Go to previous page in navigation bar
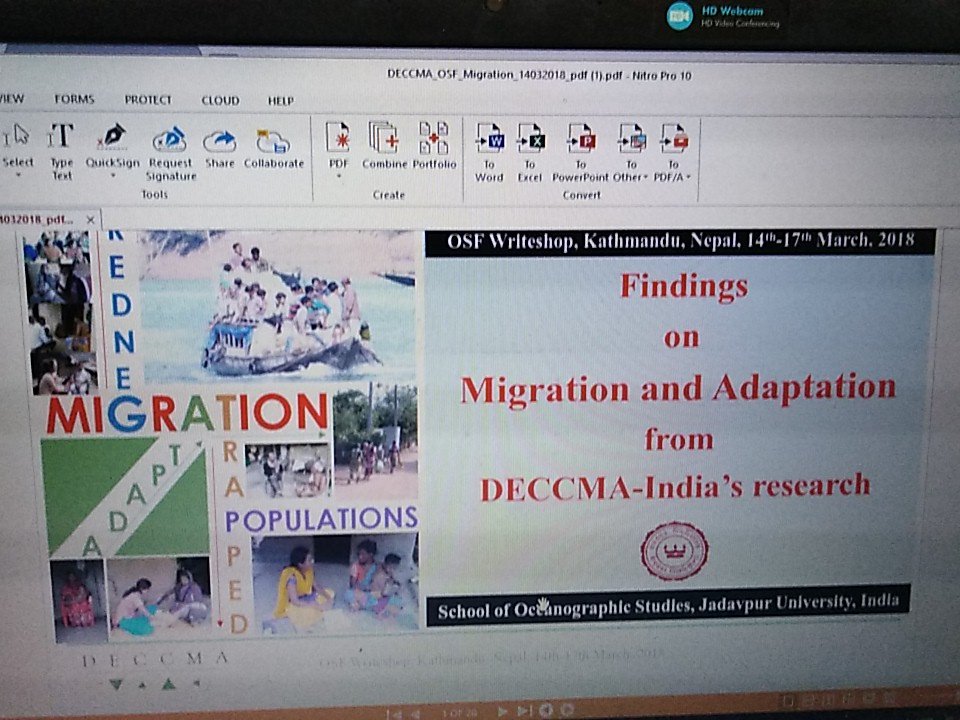The width and height of the screenshot is (960, 720). (x=414, y=713)
